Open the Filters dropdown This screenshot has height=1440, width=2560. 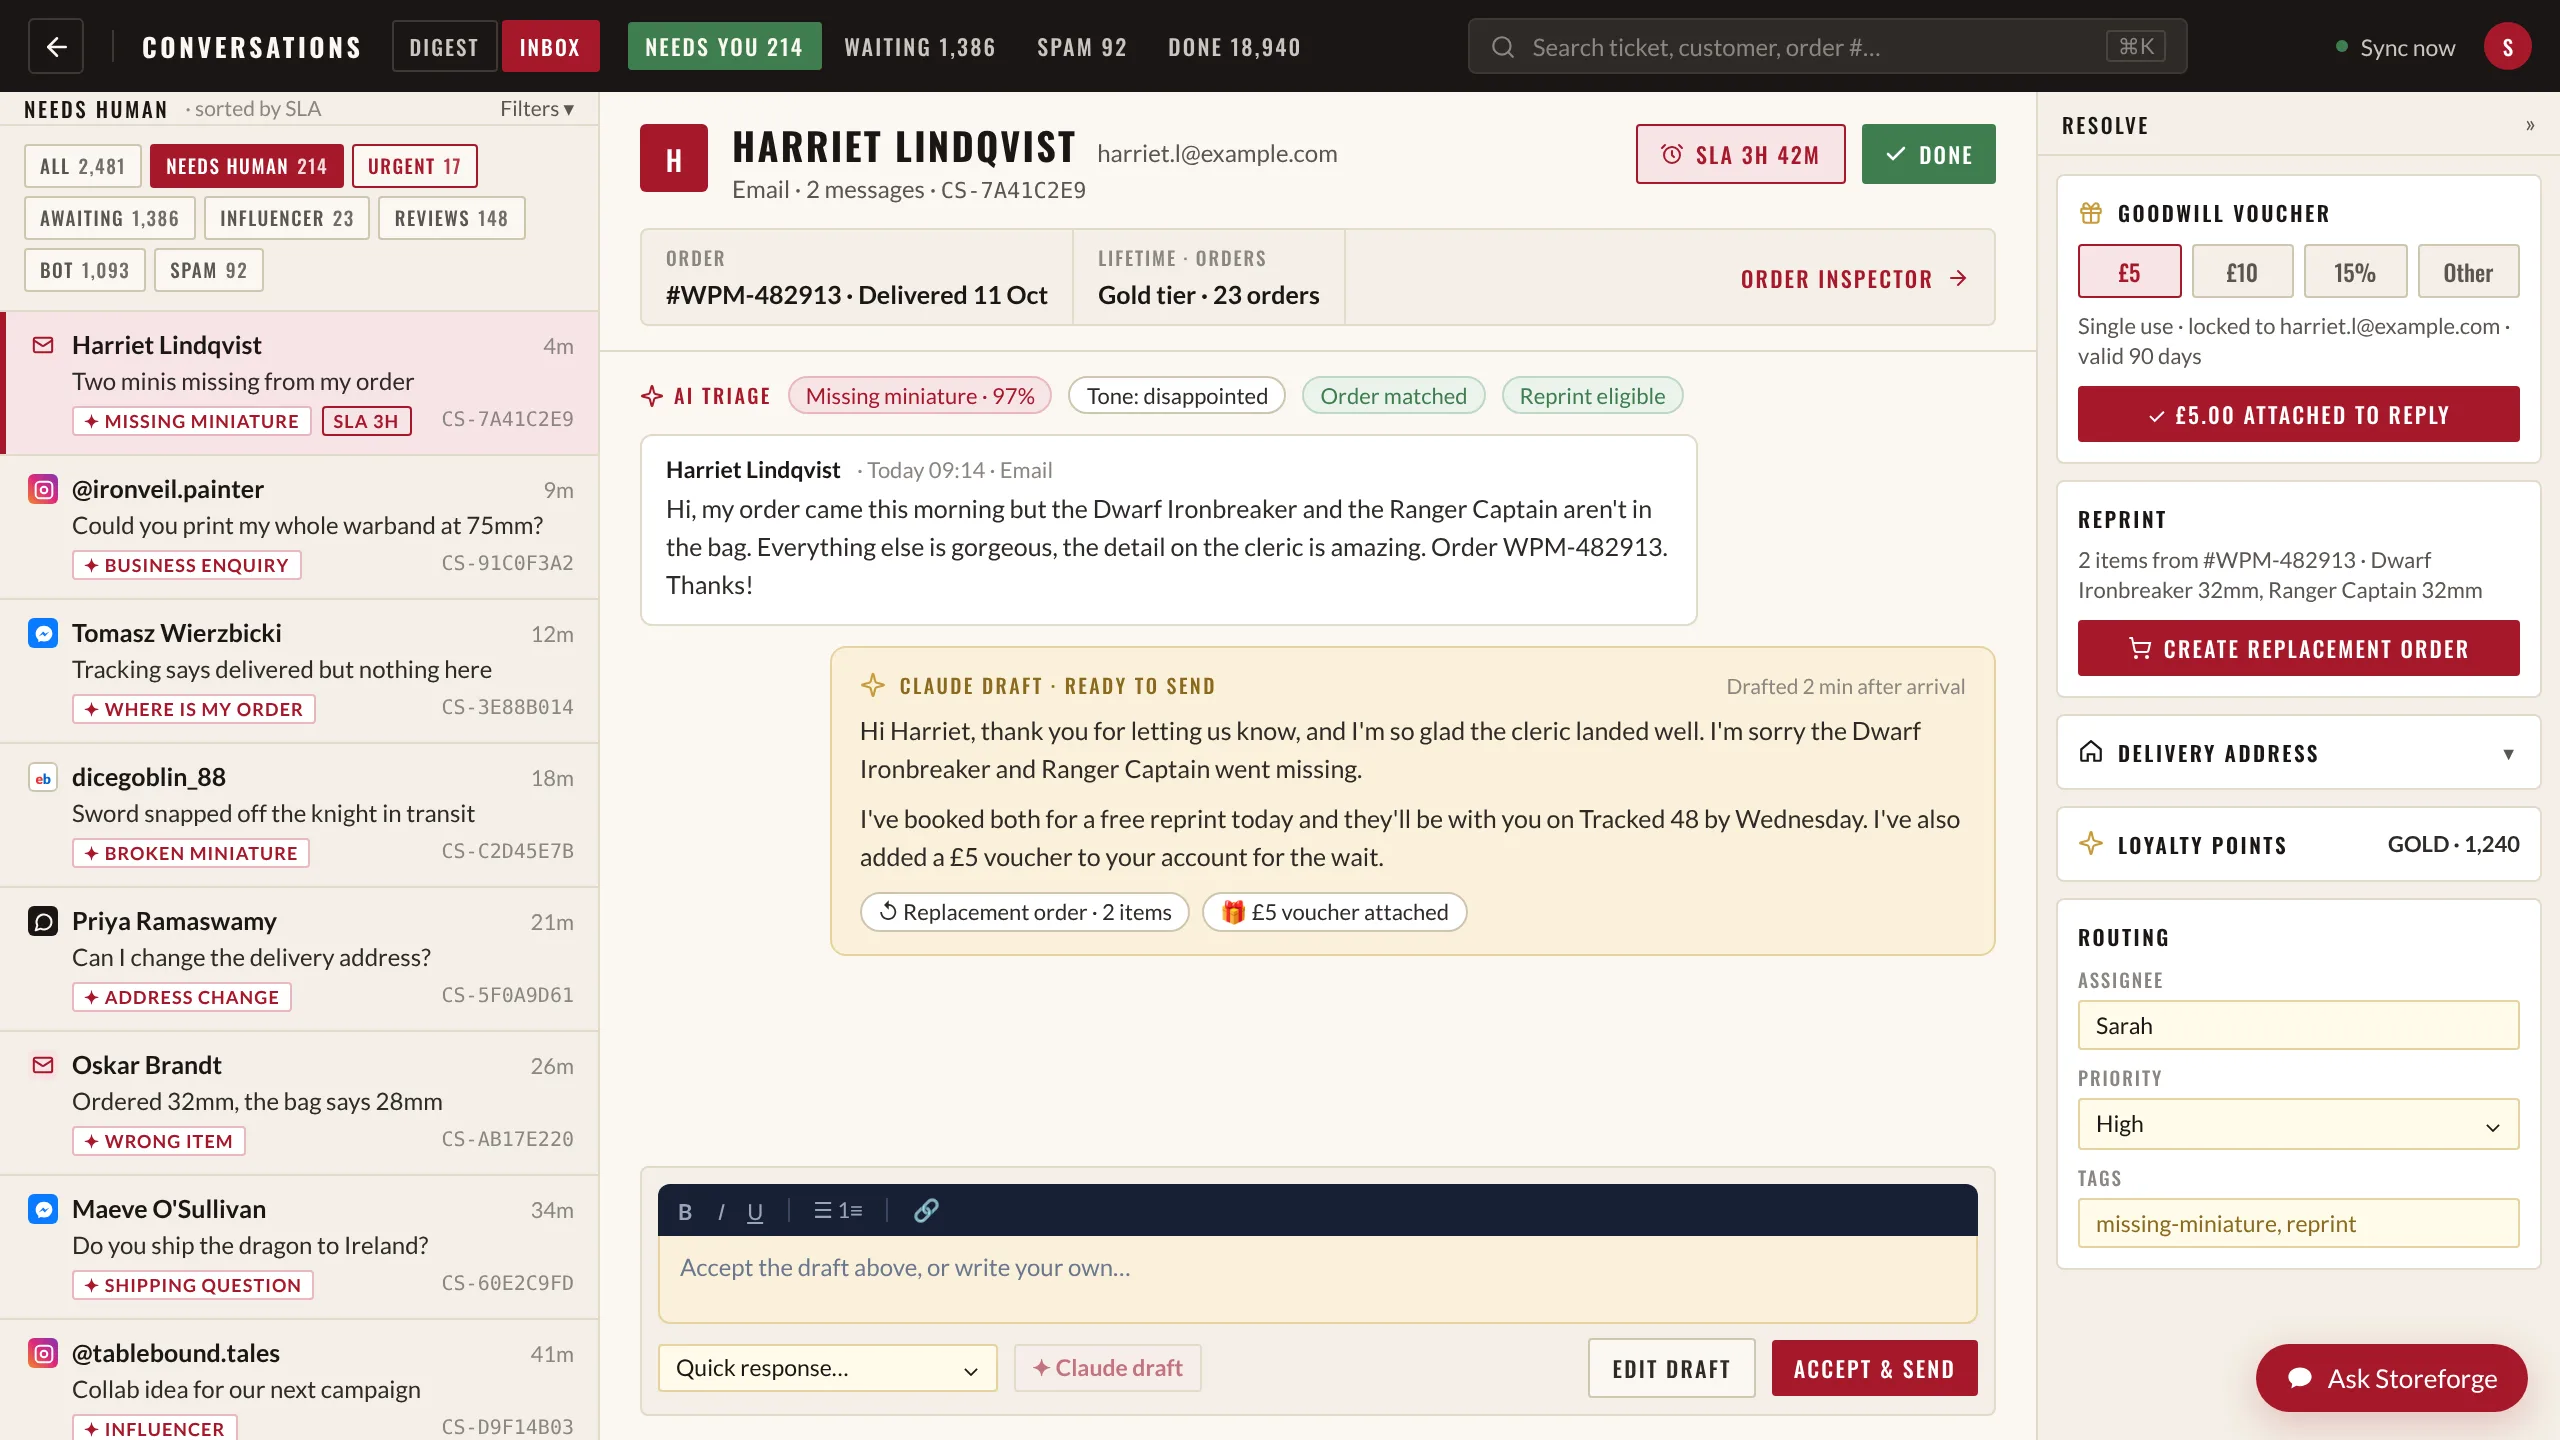click(537, 109)
